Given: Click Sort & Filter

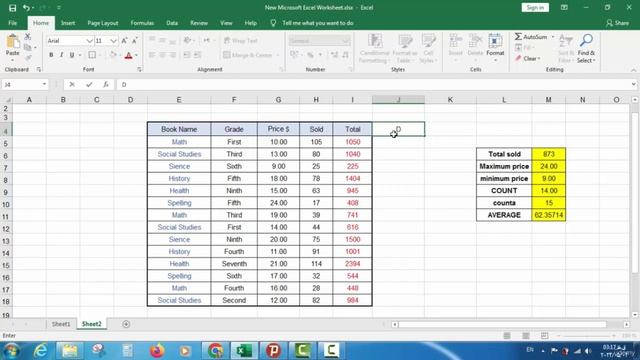Looking at the screenshot, I should click(x=566, y=49).
